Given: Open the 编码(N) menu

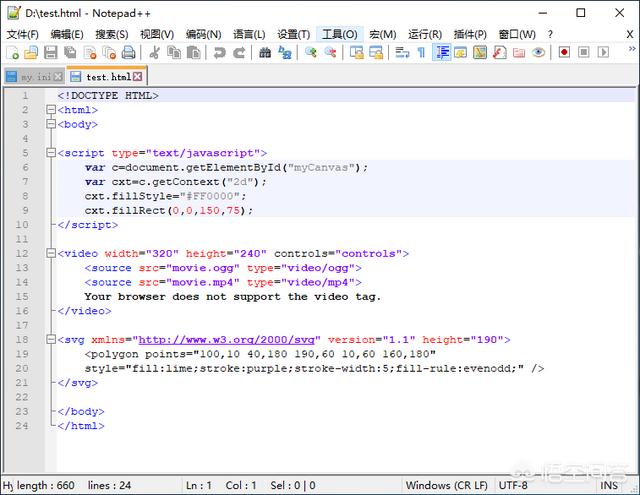Looking at the screenshot, I should (203, 34).
